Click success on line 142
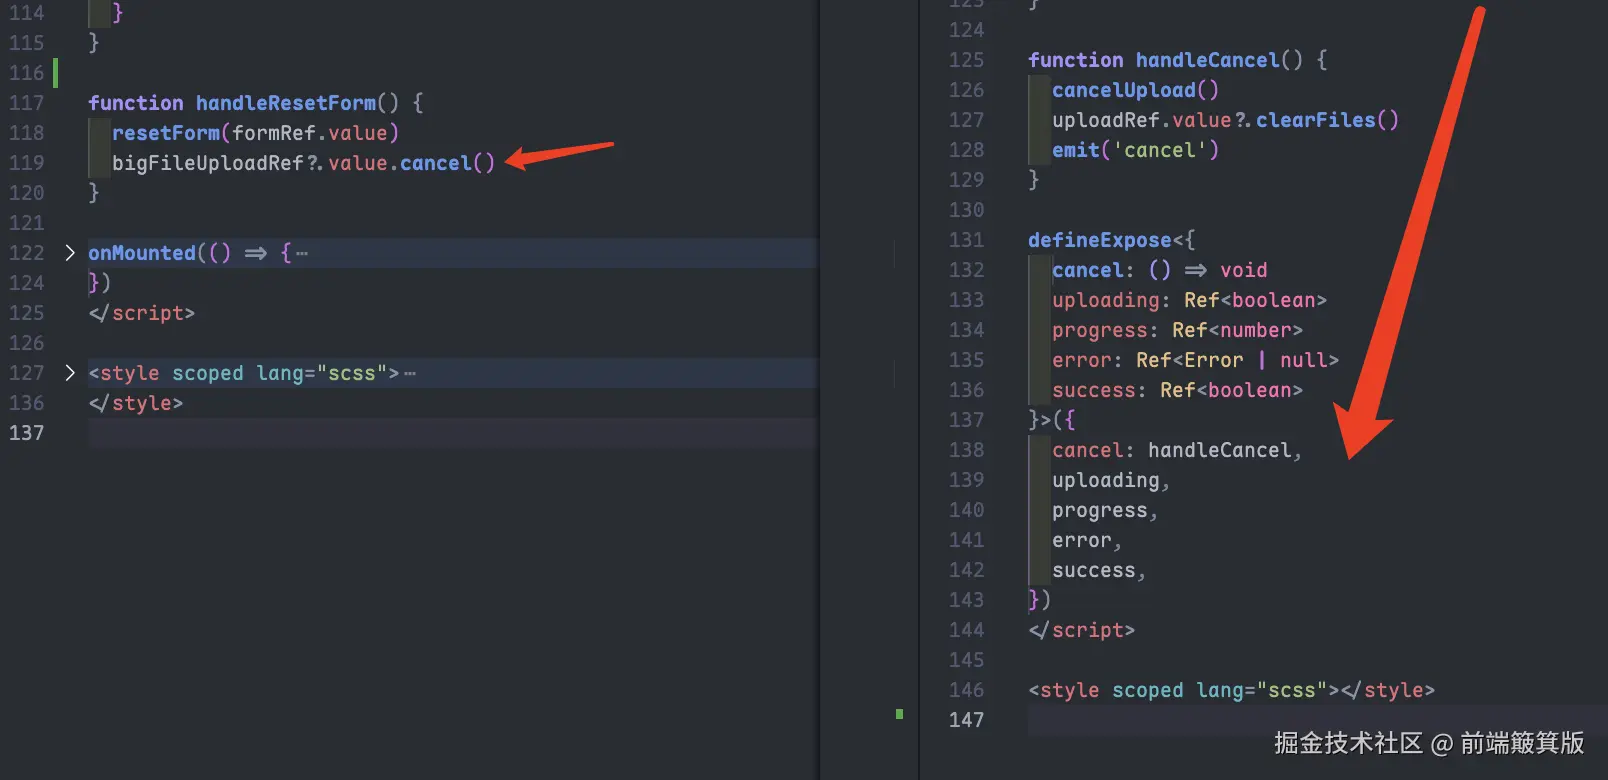 (1094, 570)
